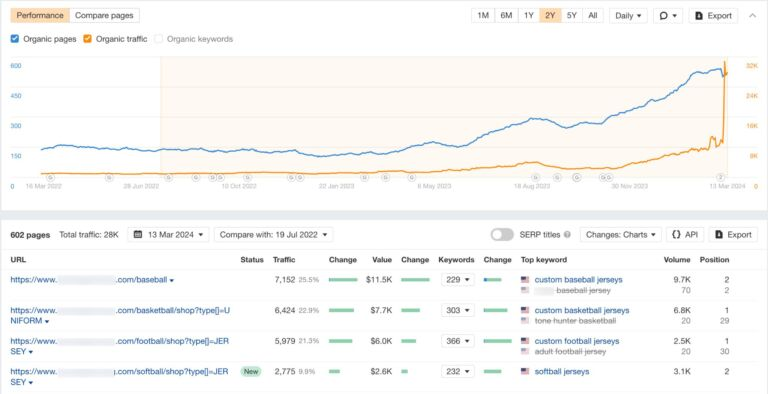The image size is (768, 394).
Task: Open the 366 keywords dropdown
Action: 457,341
